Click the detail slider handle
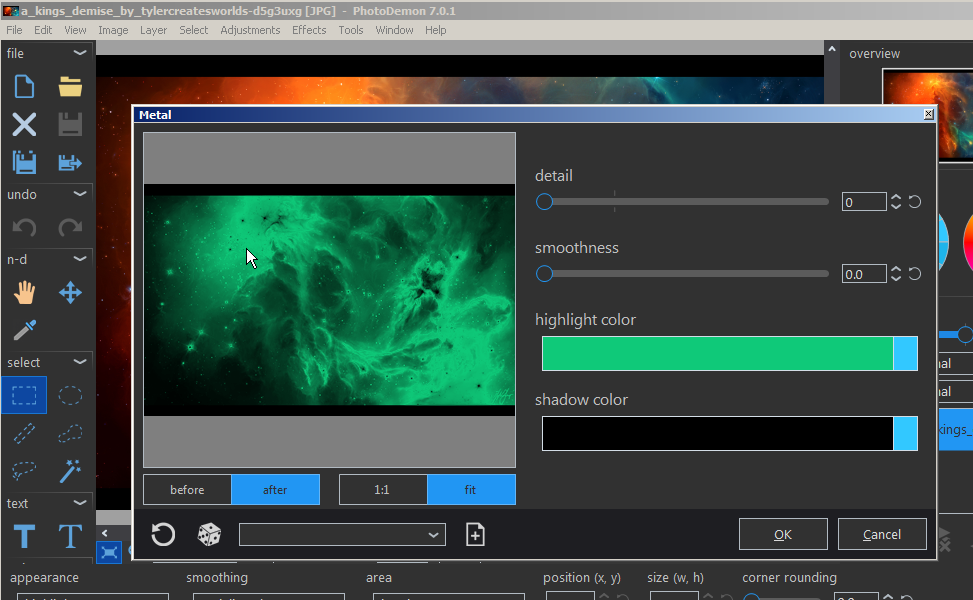 coord(544,202)
